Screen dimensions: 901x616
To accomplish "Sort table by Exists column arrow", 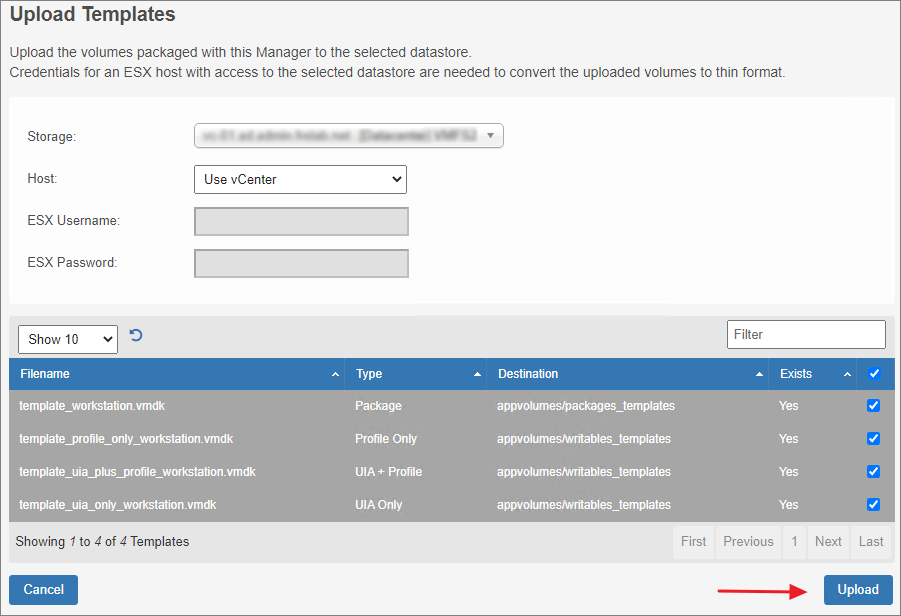I will 847,374.
